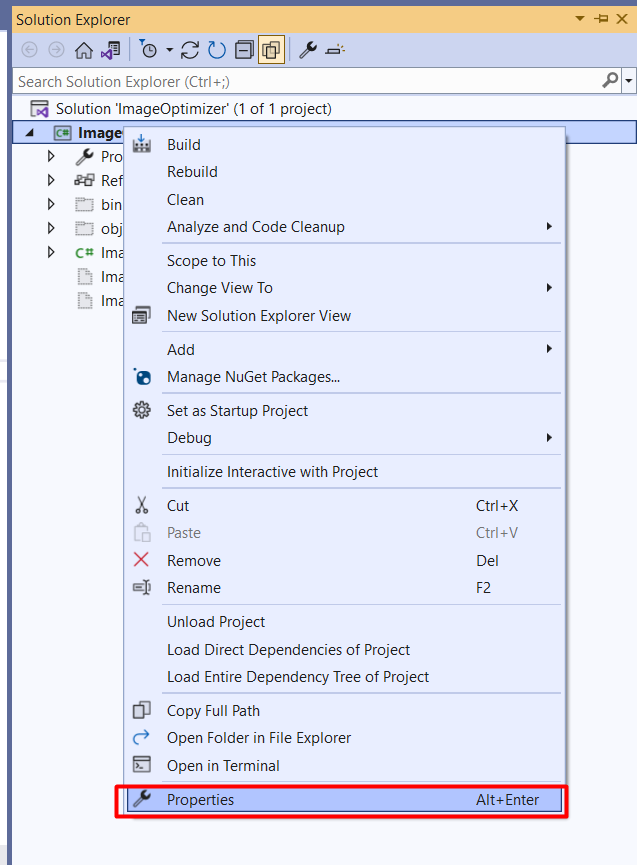Choose Set as Startup Project
This screenshot has width=637, height=865.
point(345,410)
